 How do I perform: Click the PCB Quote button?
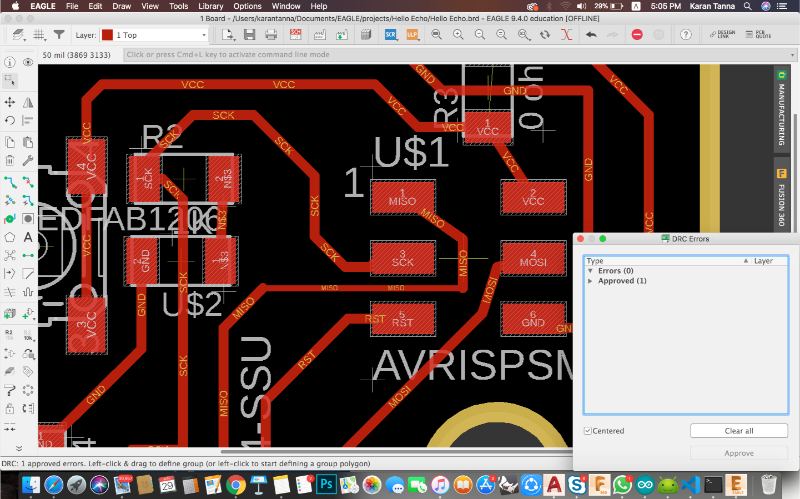coord(759,35)
